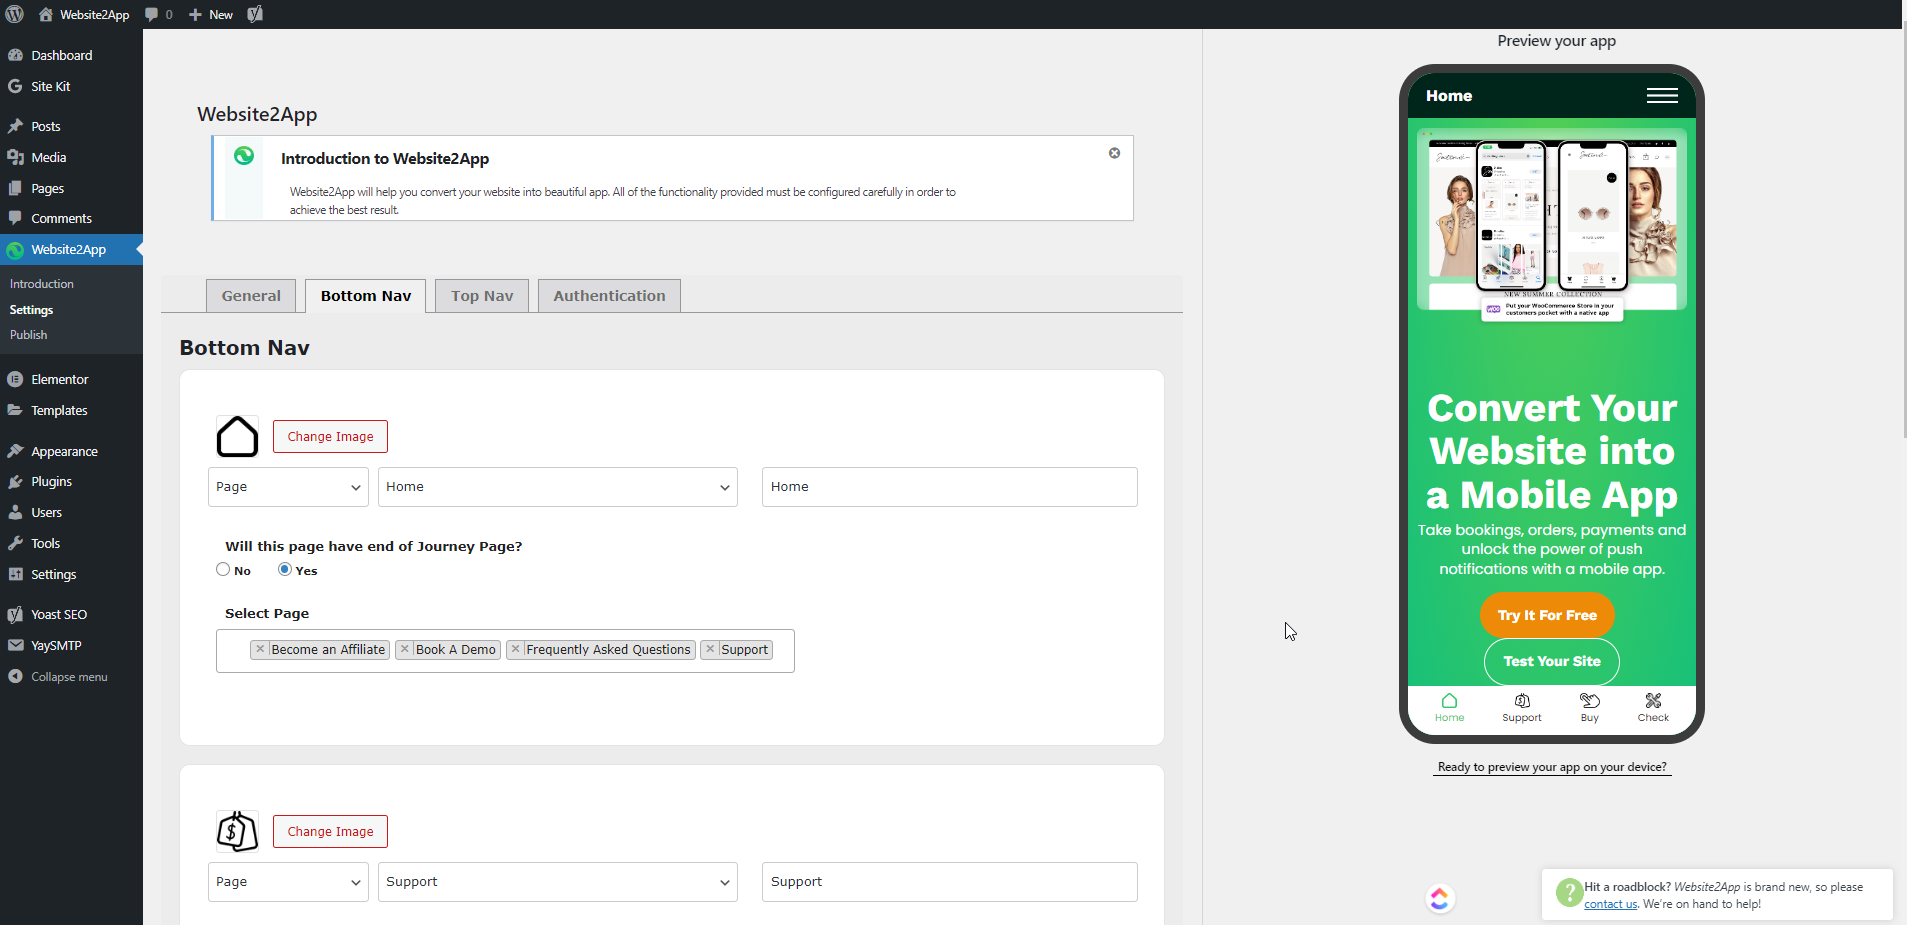Screen dimensions: 1907x925
Task: Click the Collapse menu arrow icon
Action: tap(15, 676)
